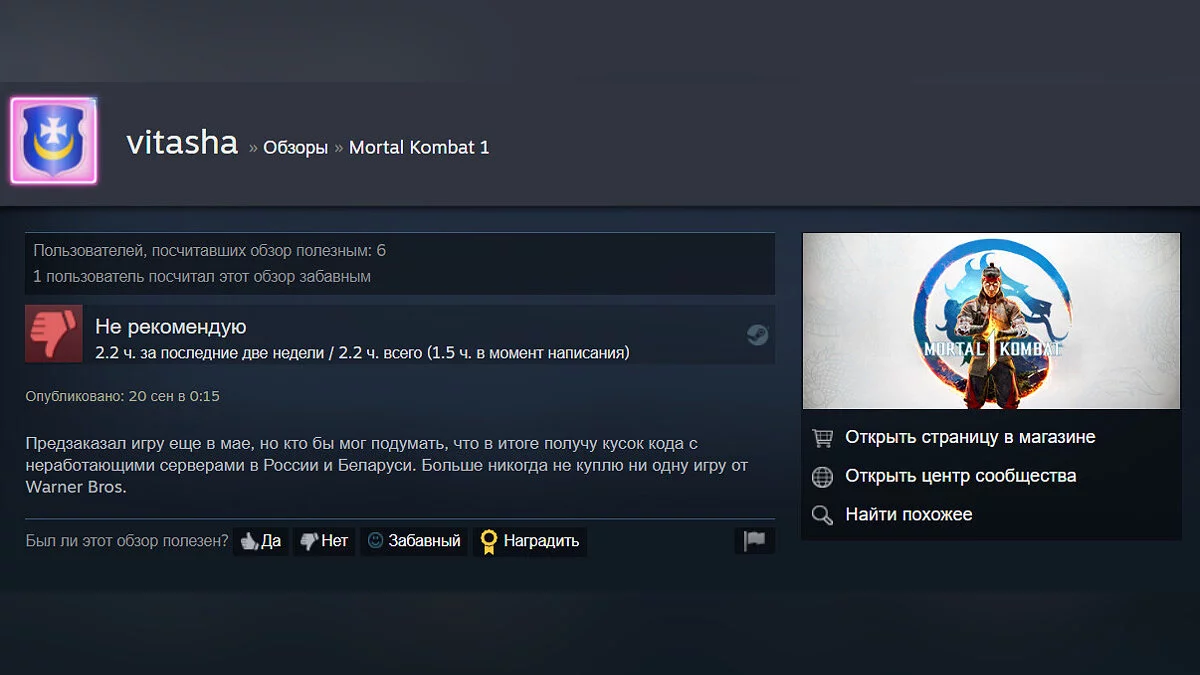Open the vitasha profile name link
The width and height of the screenshot is (1200, 675).
point(182,143)
